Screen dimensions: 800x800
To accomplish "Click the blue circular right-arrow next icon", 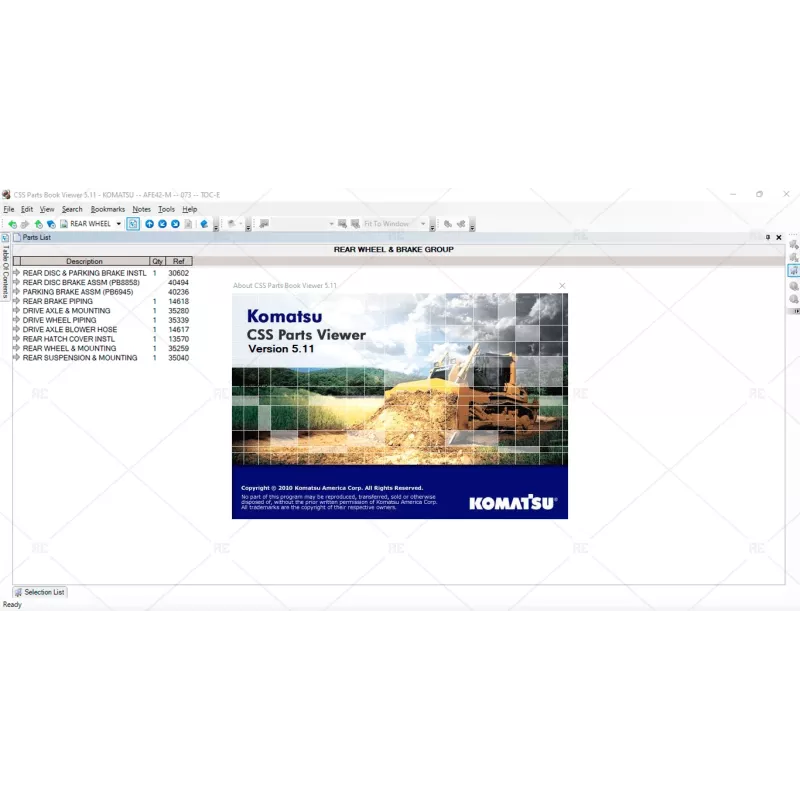I will tap(176, 224).
